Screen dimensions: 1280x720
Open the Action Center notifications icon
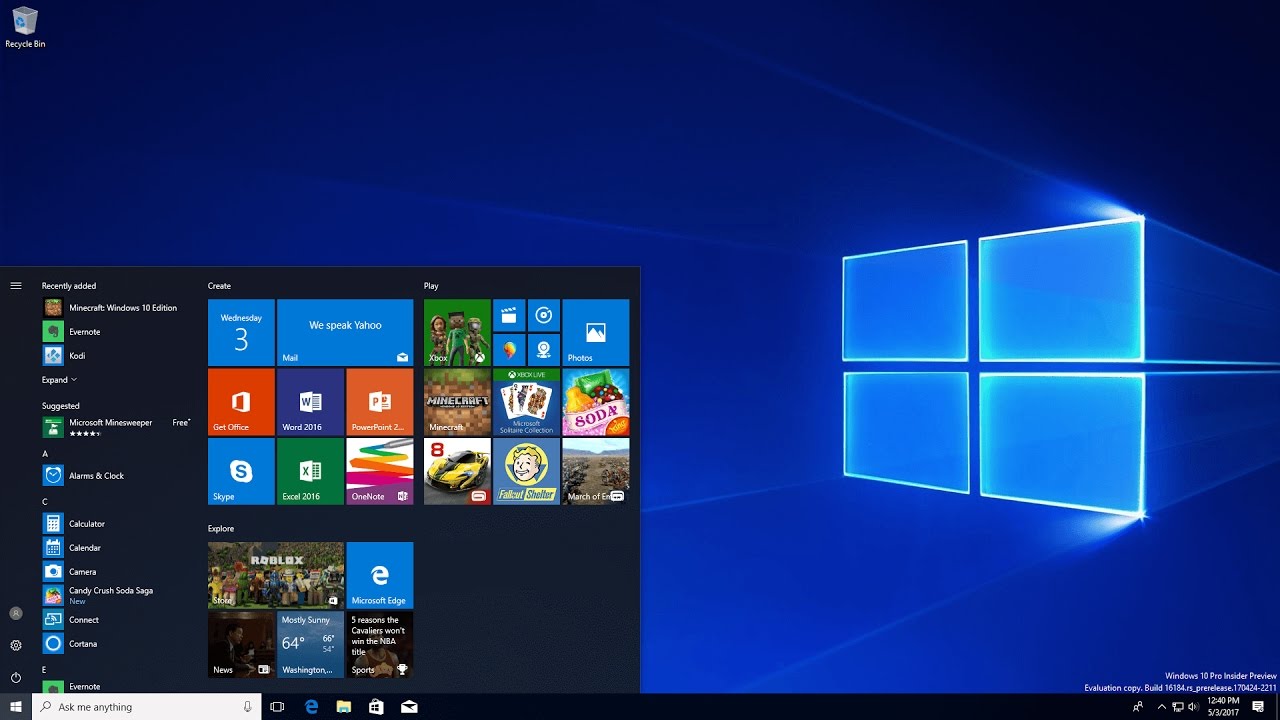tap(1258, 707)
